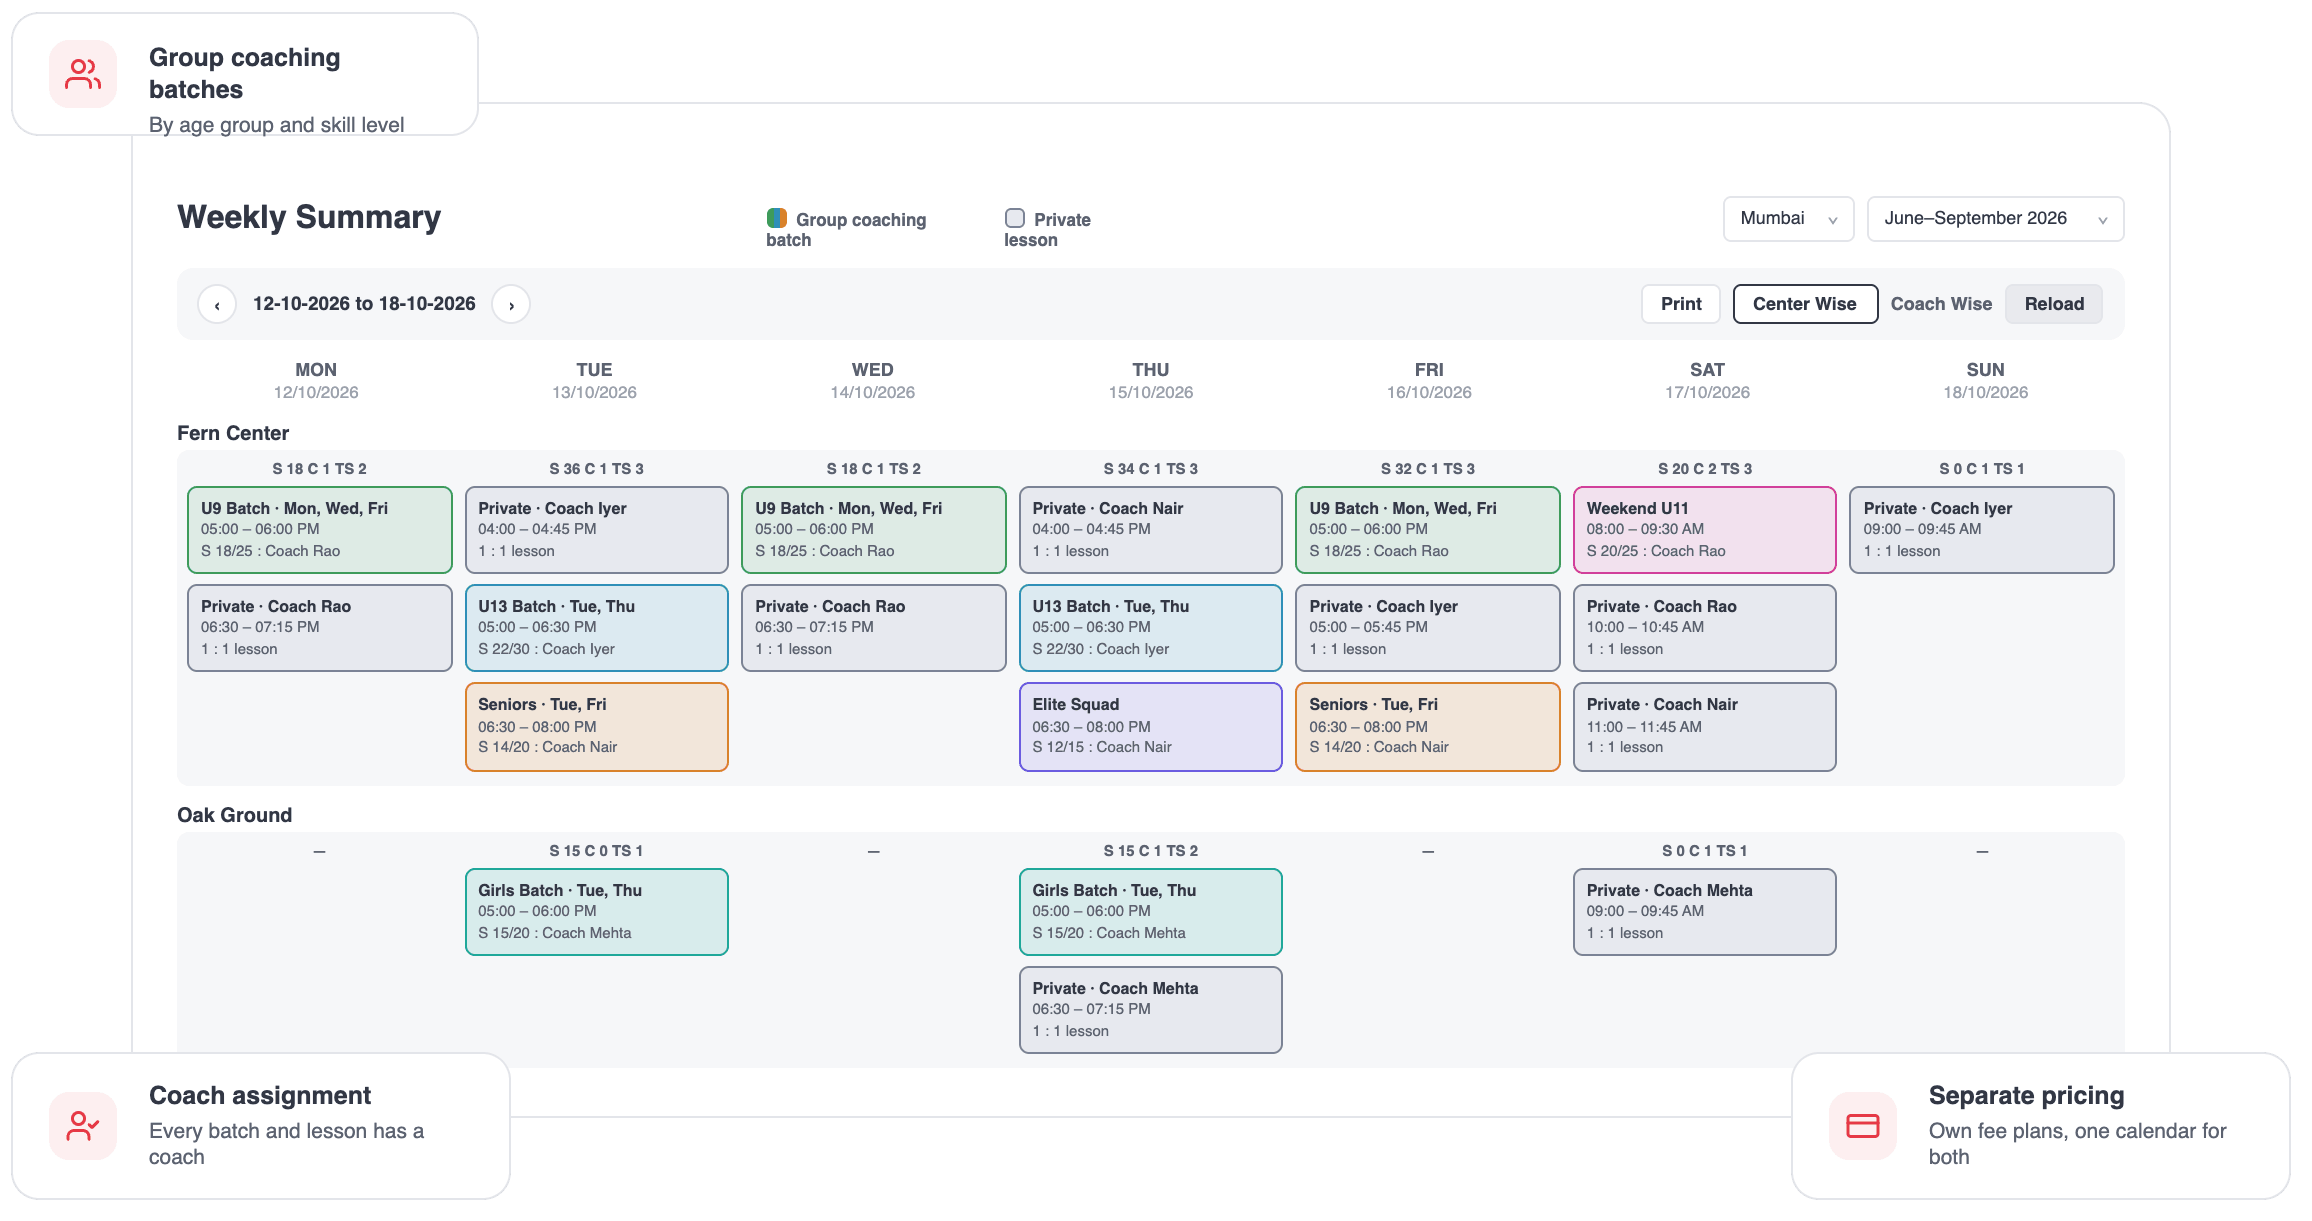Open Saturday Private Coach Nair 11:00 card
The image size is (2312, 1221).
pos(1705,727)
